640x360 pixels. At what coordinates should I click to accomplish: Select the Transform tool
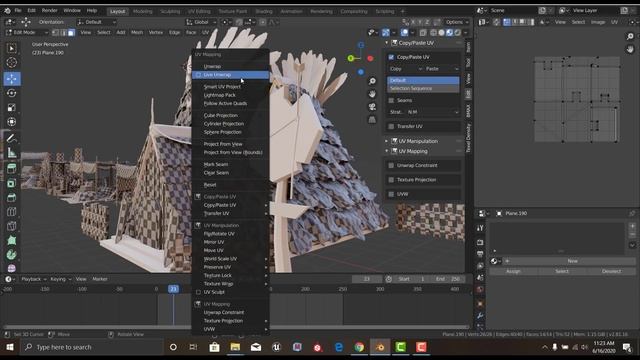click(x=11, y=122)
